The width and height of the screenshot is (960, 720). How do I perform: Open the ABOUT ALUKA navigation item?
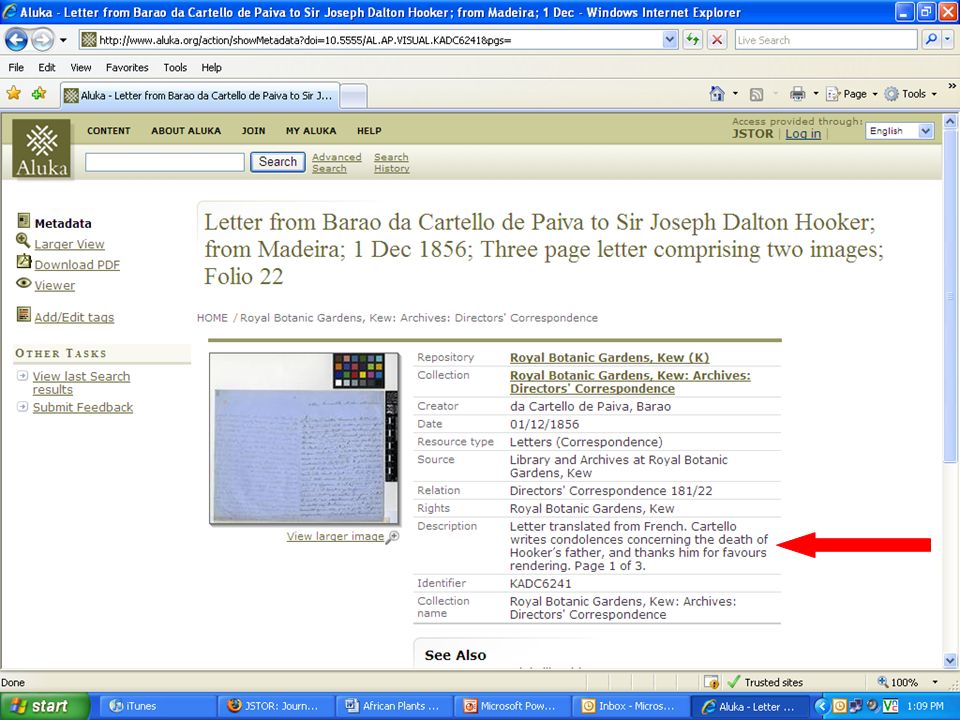(186, 131)
